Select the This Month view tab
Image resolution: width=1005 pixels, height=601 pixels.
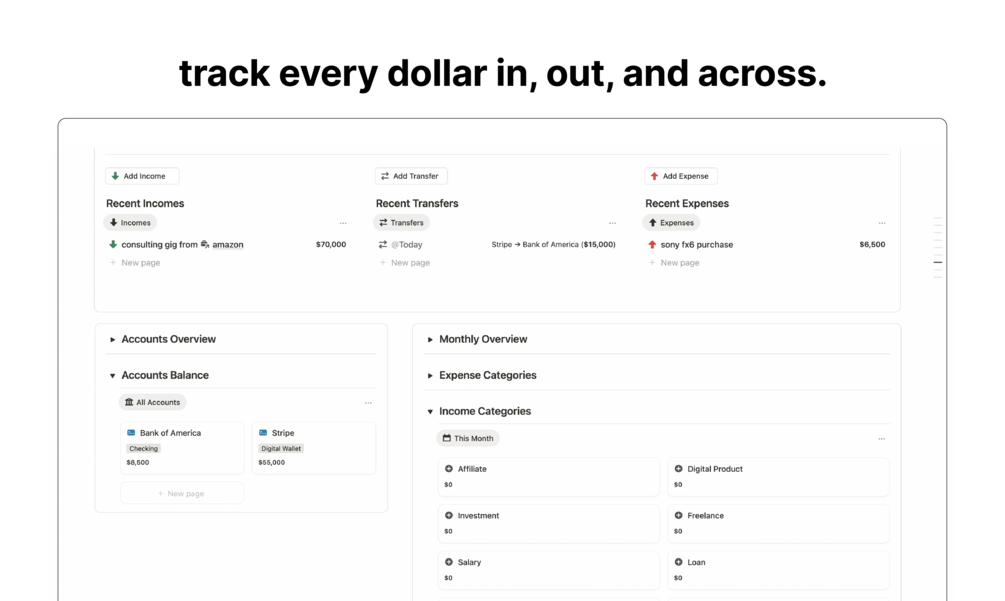[467, 438]
